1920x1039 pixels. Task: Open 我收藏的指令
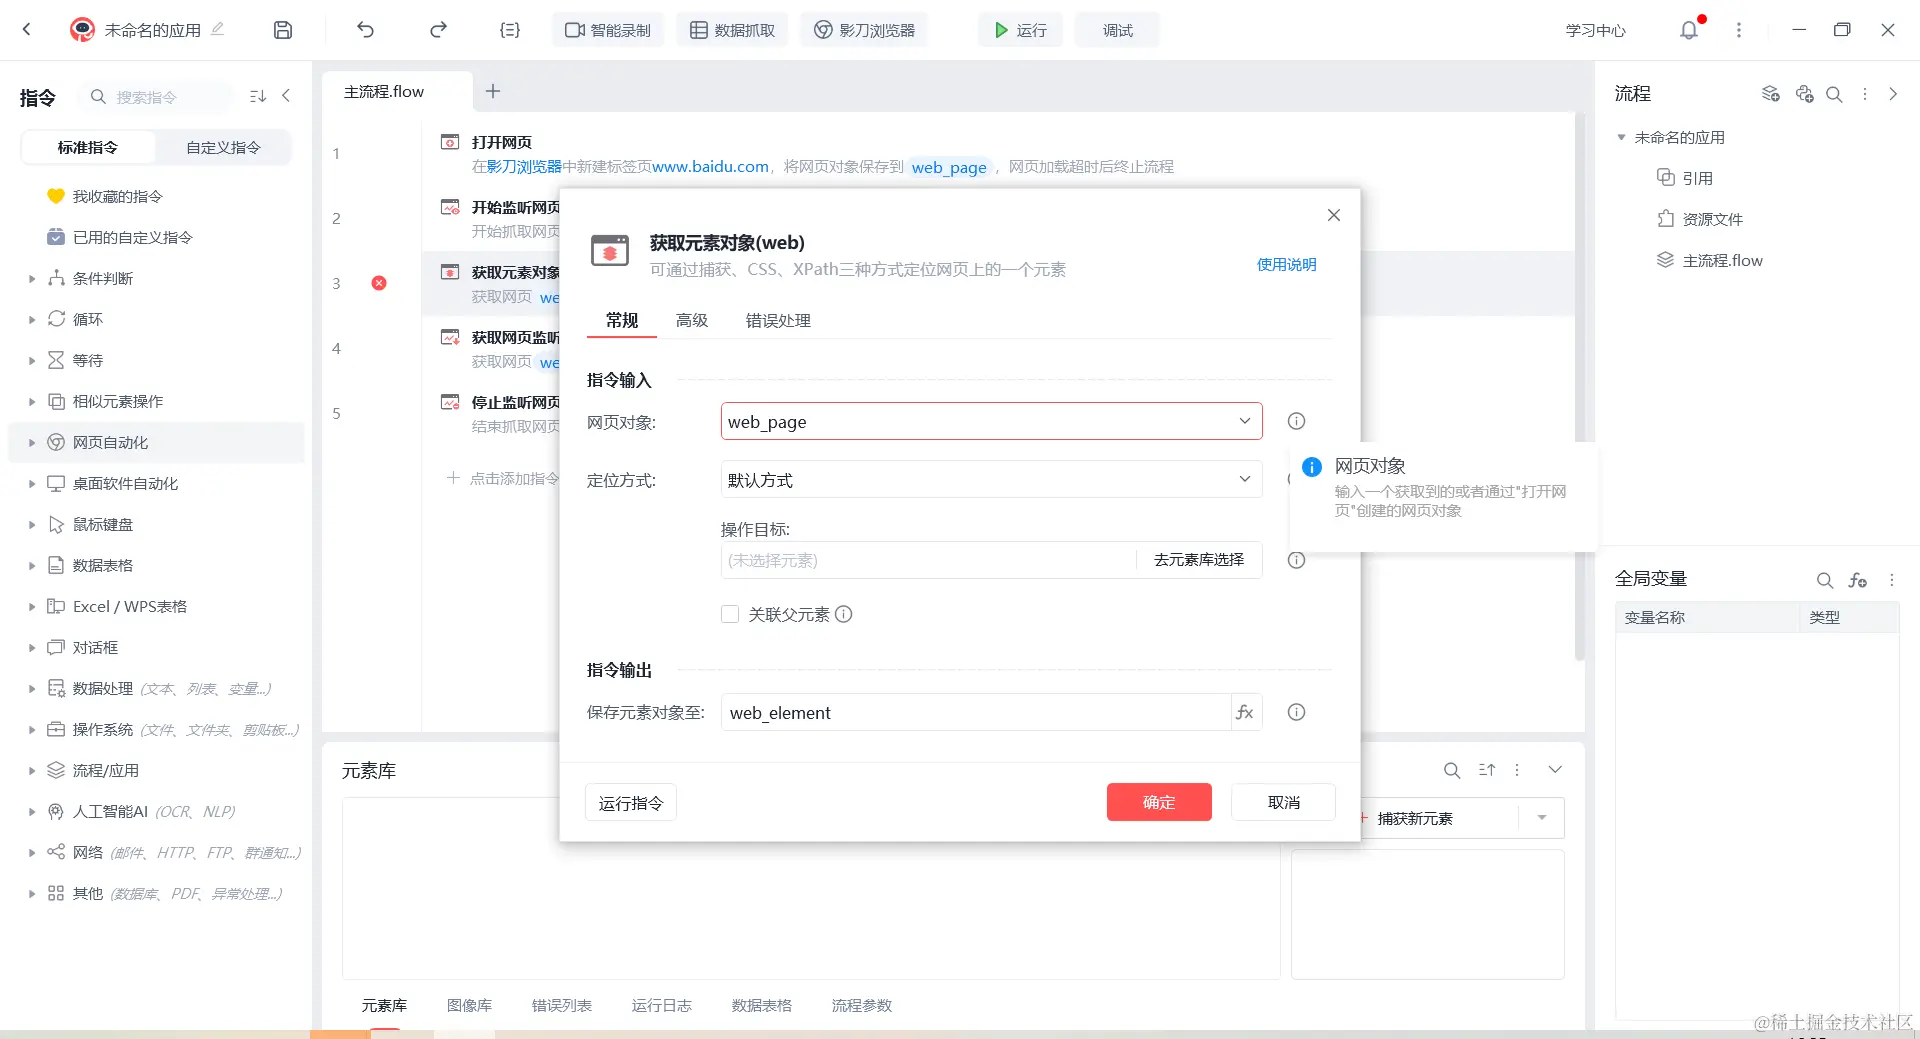click(x=117, y=196)
